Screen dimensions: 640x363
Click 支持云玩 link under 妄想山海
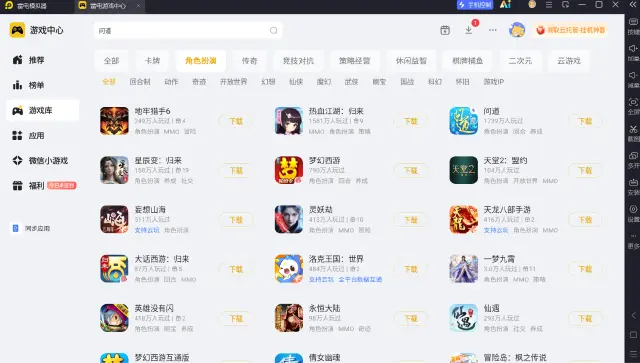pos(147,230)
